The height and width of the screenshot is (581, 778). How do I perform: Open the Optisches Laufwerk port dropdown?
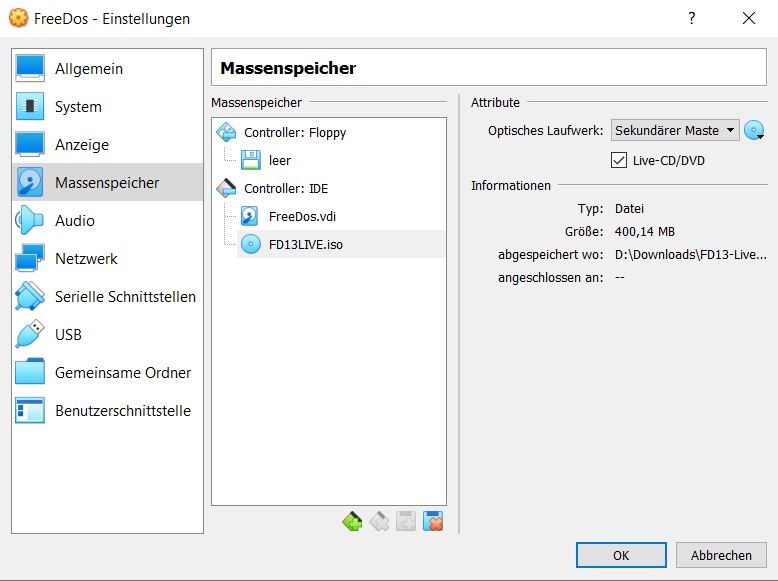[x=675, y=130]
